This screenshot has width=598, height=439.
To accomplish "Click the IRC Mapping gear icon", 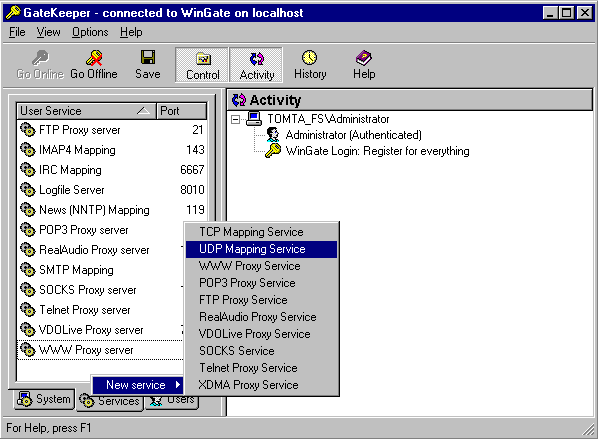I will point(27,170).
